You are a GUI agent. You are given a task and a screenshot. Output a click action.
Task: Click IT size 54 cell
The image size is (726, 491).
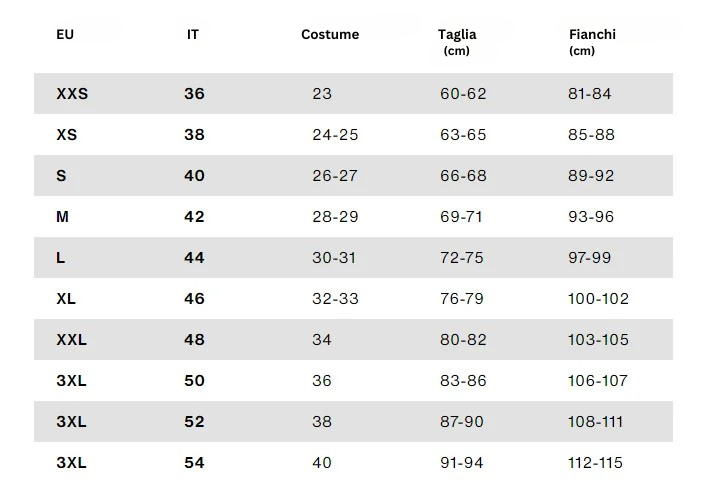[194, 463]
